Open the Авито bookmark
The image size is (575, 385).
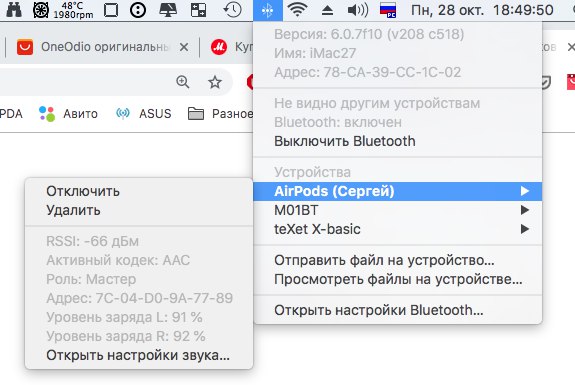[68, 114]
